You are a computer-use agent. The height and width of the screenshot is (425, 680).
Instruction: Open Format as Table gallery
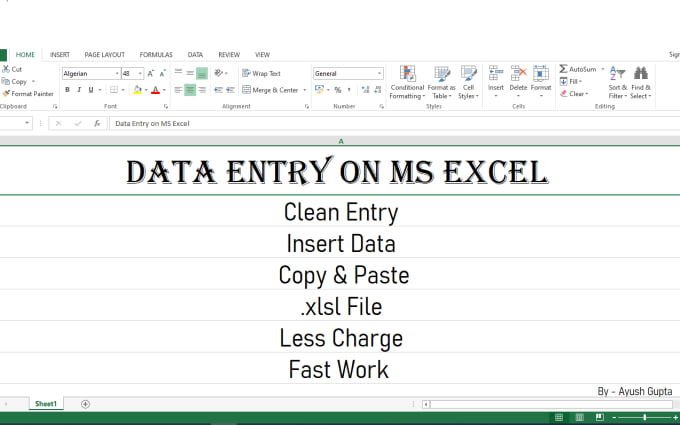coord(441,82)
